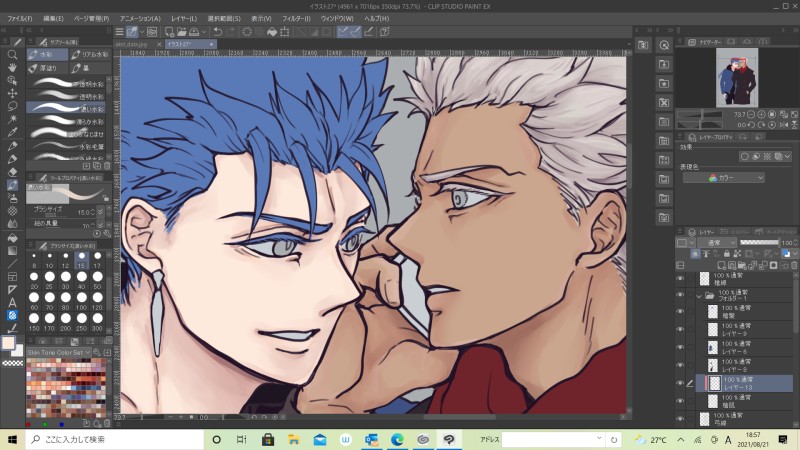The height and width of the screenshot is (450, 800).
Task: Click Navigator canvas thumbnail
Action: pos(737,77)
